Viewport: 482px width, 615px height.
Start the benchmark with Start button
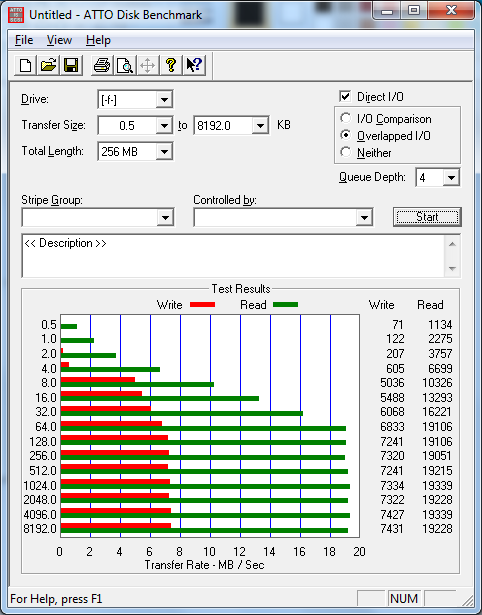tap(427, 217)
